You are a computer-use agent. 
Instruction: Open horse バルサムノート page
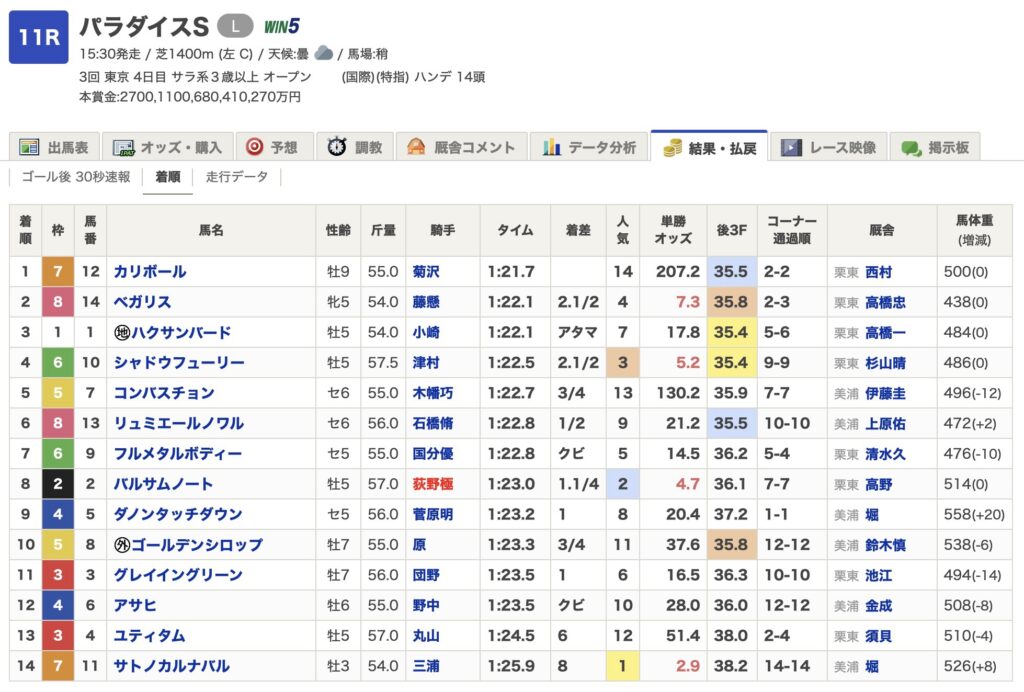click(163, 484)
